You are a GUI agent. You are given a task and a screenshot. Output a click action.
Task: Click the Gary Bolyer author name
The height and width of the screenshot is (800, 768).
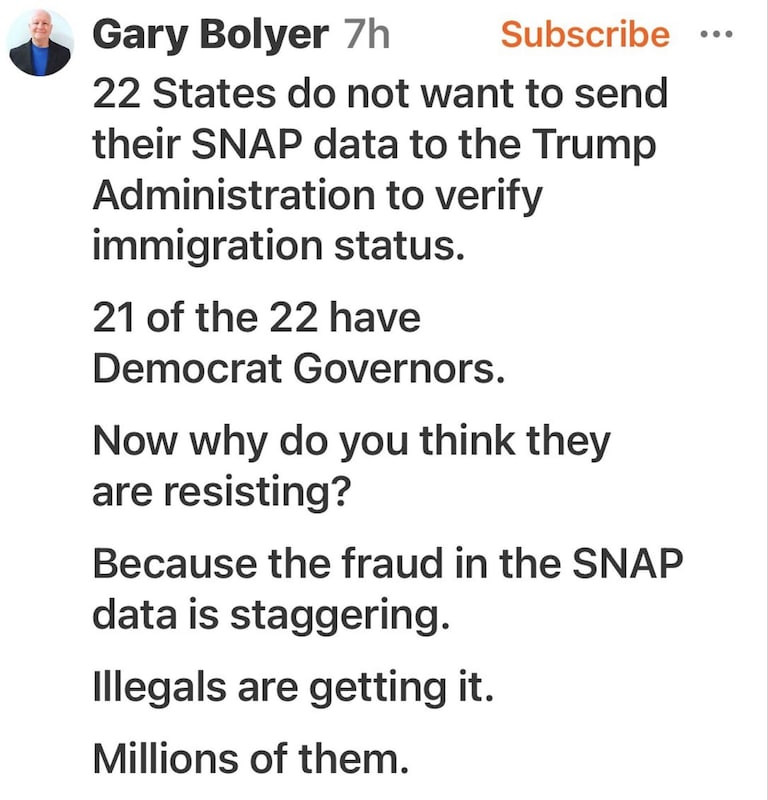[209, 35]
